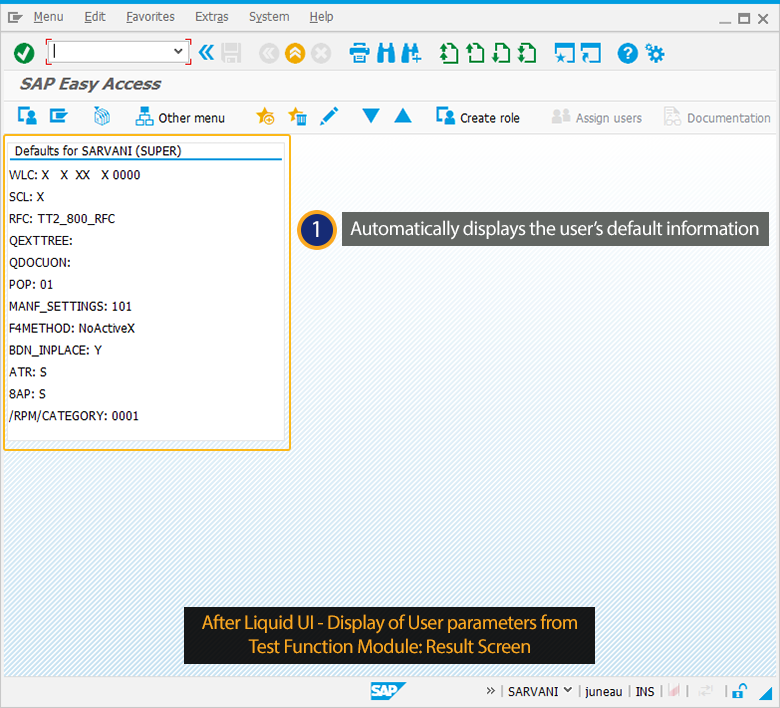Click the Delete Favorites star-trash icon

click(x=297, y=117)
